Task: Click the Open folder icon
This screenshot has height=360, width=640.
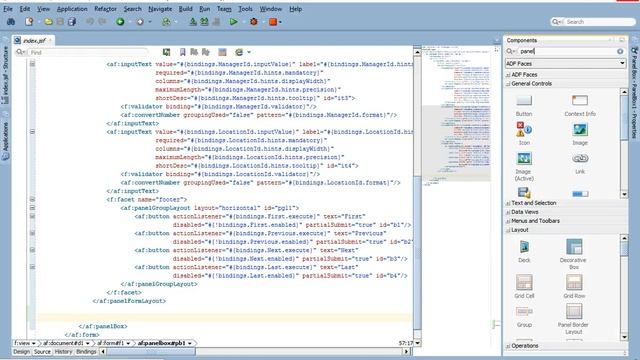Action: click(48, 22)
